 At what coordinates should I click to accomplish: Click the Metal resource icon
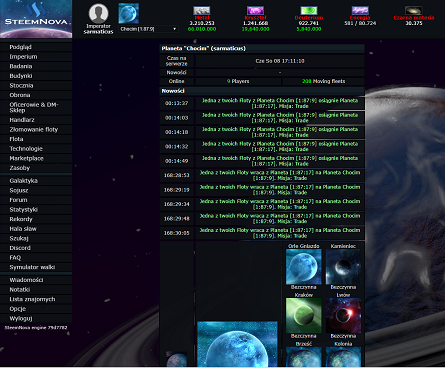(202, 11)
